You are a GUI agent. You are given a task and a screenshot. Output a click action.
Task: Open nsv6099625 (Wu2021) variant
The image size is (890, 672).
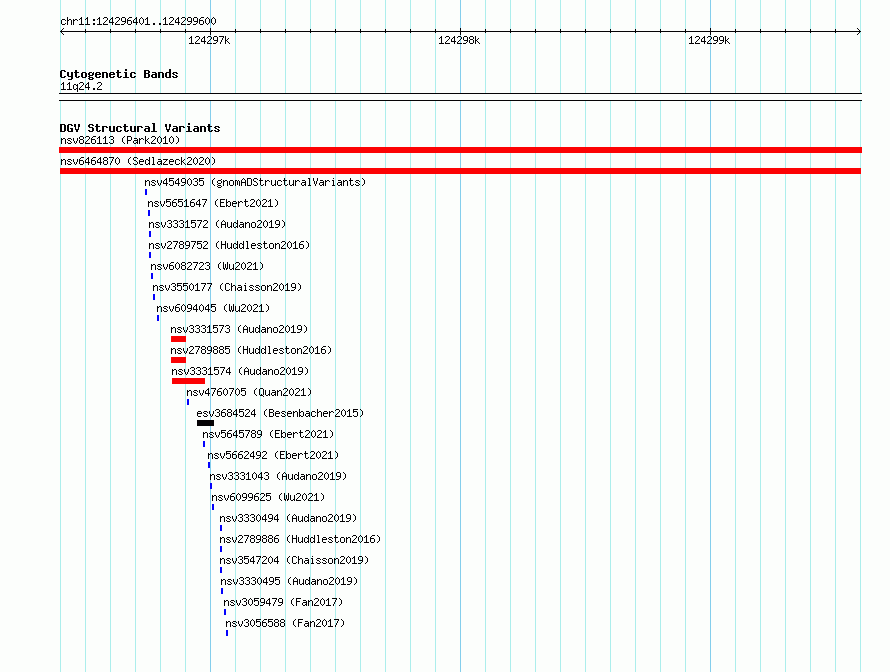point(268,497)
